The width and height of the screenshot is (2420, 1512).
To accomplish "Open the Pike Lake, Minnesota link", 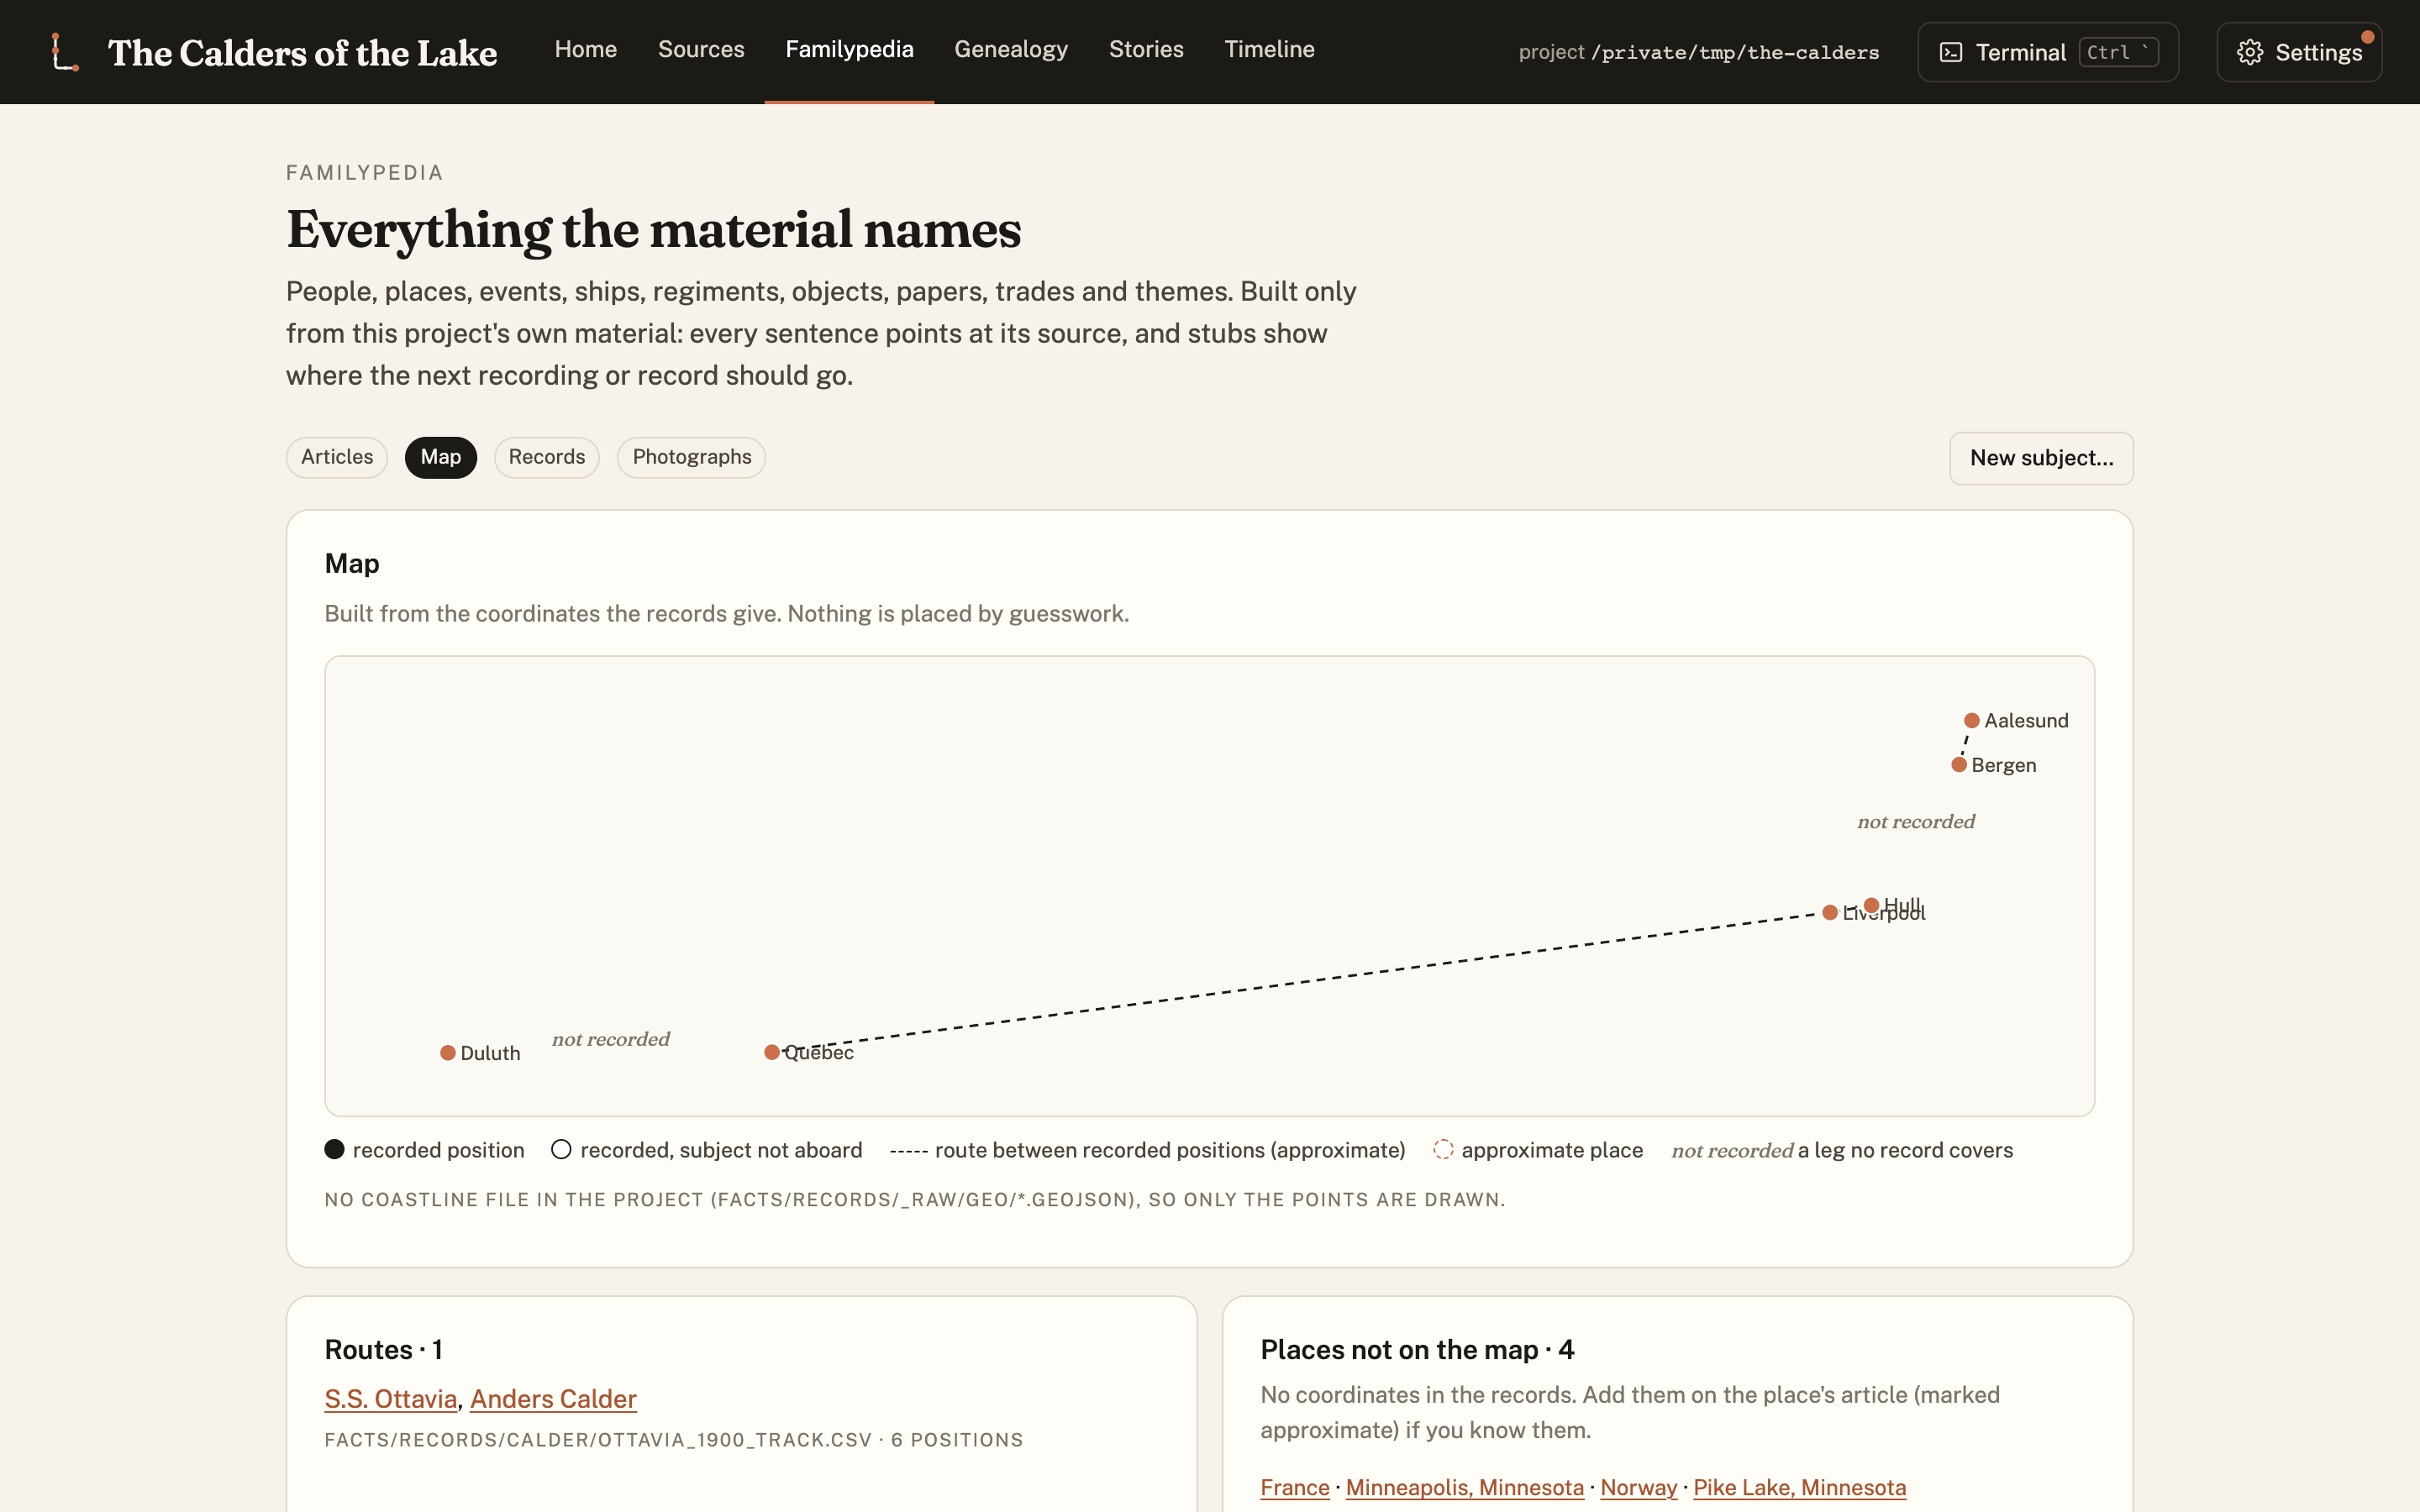I will [1800, 1488].
